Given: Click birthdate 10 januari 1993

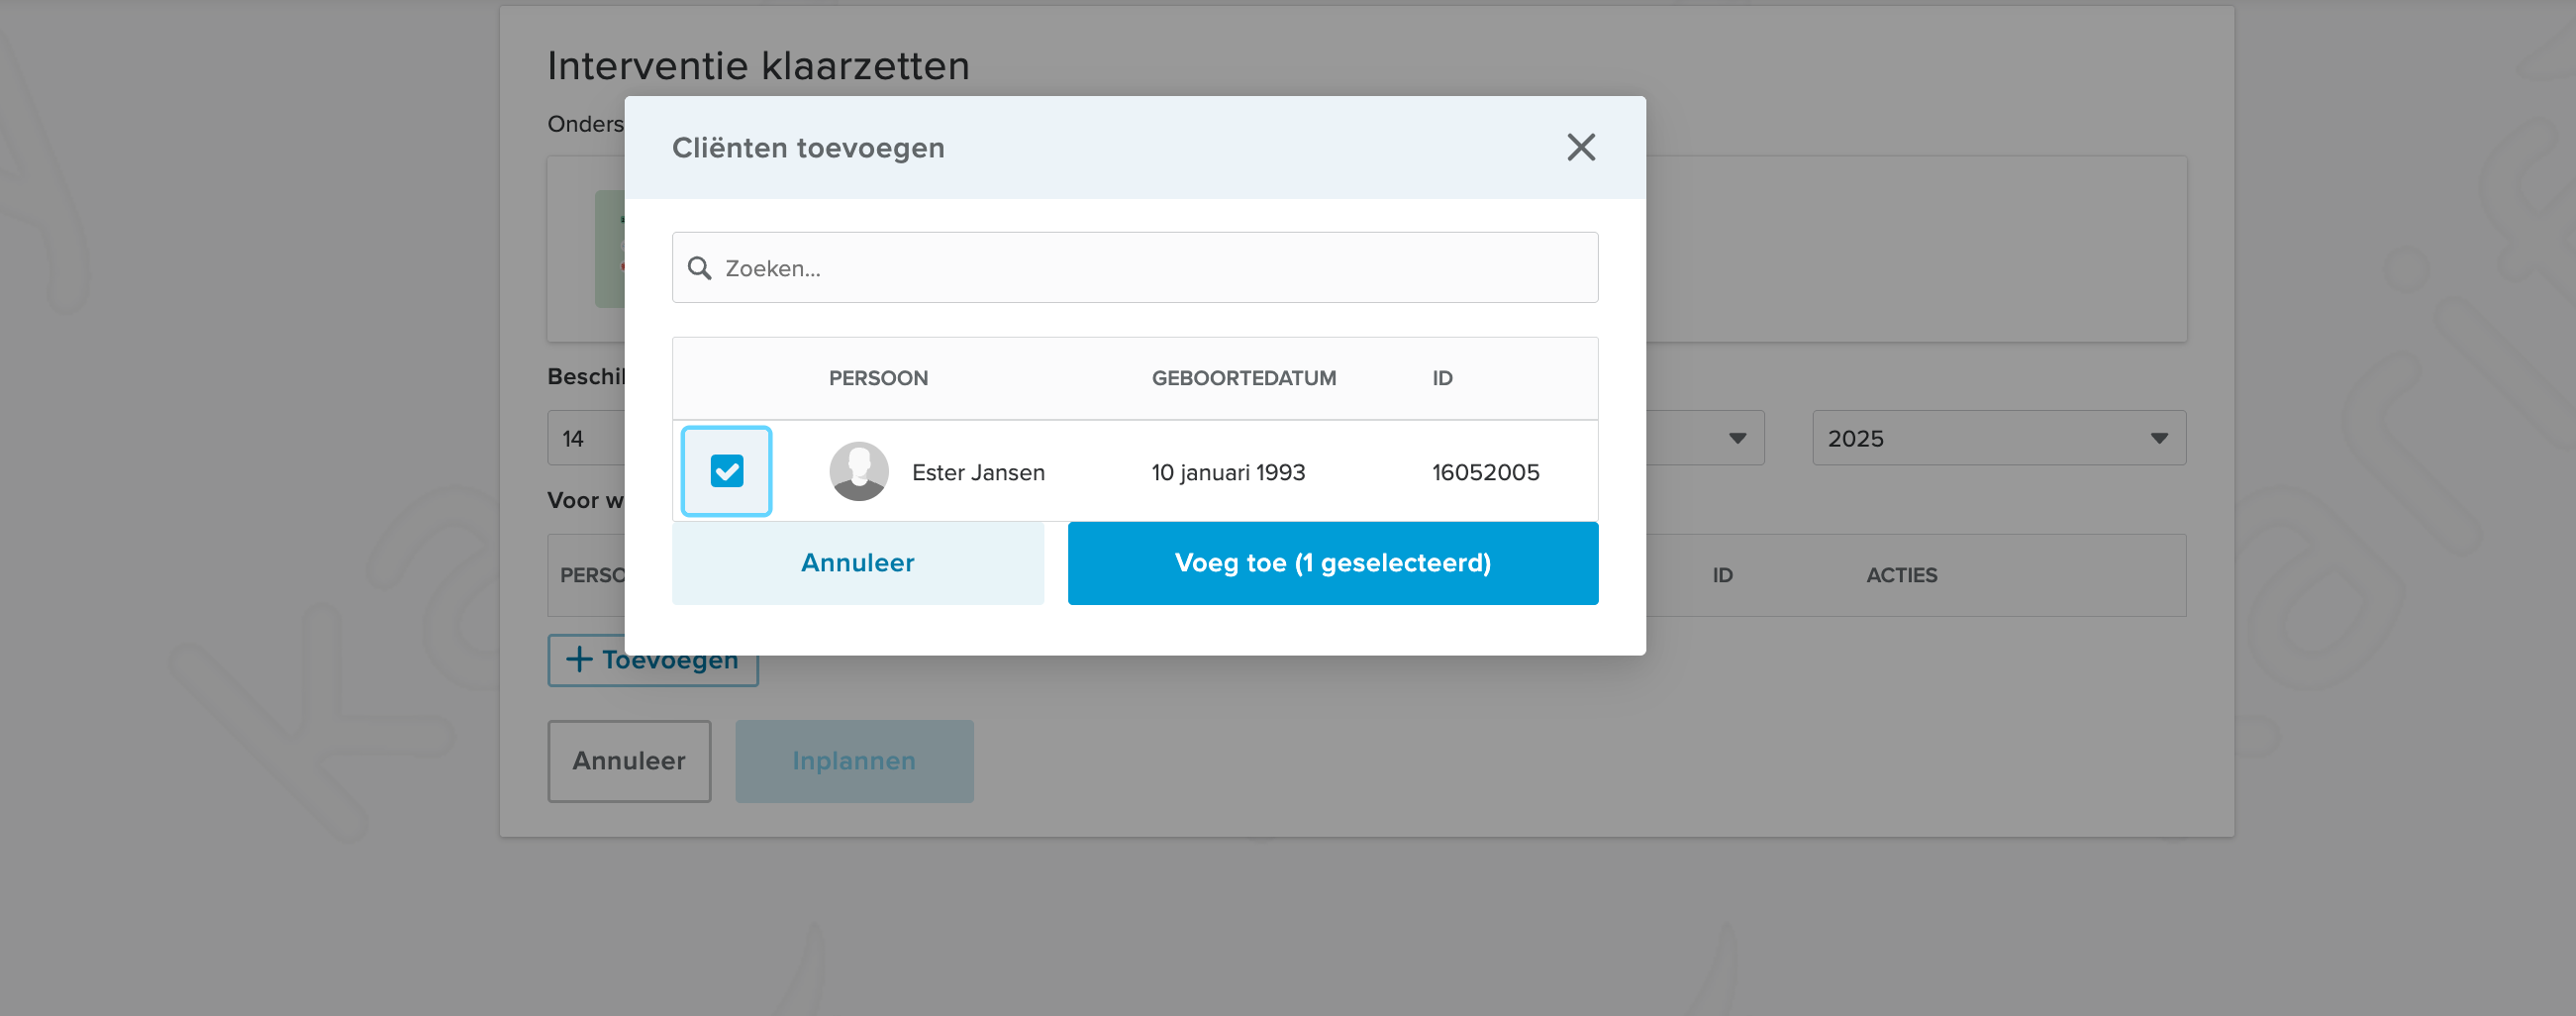Looking at the screenshot, I should coord(1228,472).
